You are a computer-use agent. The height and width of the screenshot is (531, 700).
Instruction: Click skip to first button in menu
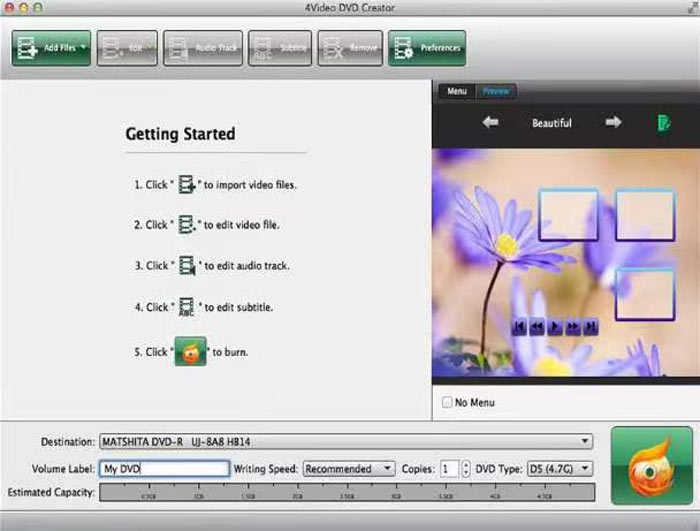tap(519, 327)
